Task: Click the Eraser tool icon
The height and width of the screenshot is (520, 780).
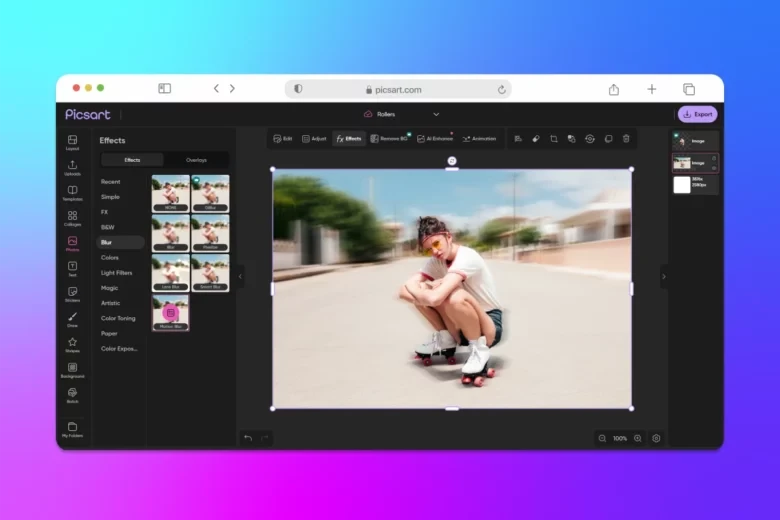Action: 535,139
